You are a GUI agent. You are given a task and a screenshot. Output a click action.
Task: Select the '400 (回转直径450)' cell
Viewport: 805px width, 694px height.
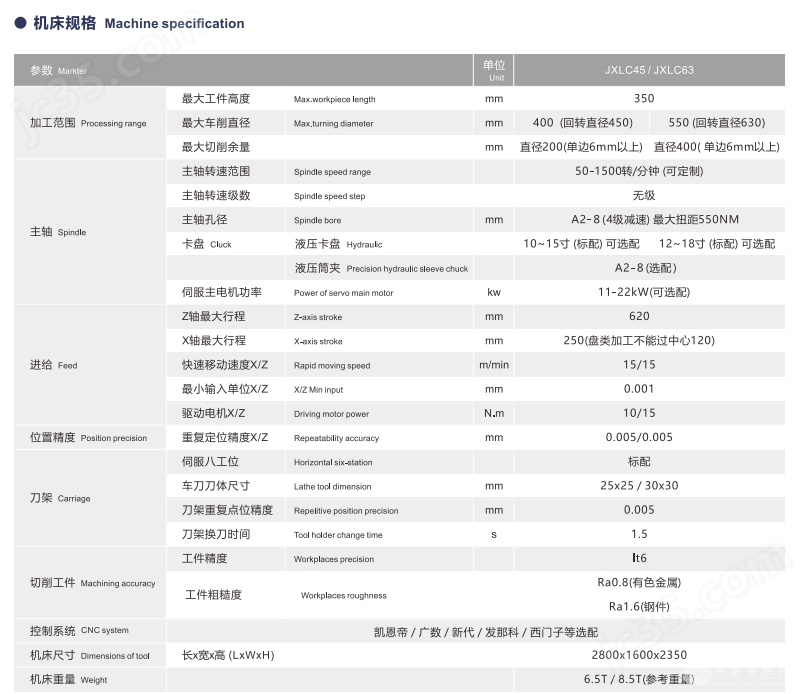point(582,123)
